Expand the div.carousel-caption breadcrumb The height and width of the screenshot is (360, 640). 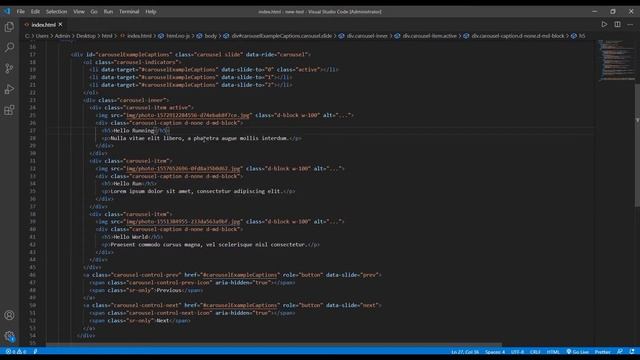518,36
